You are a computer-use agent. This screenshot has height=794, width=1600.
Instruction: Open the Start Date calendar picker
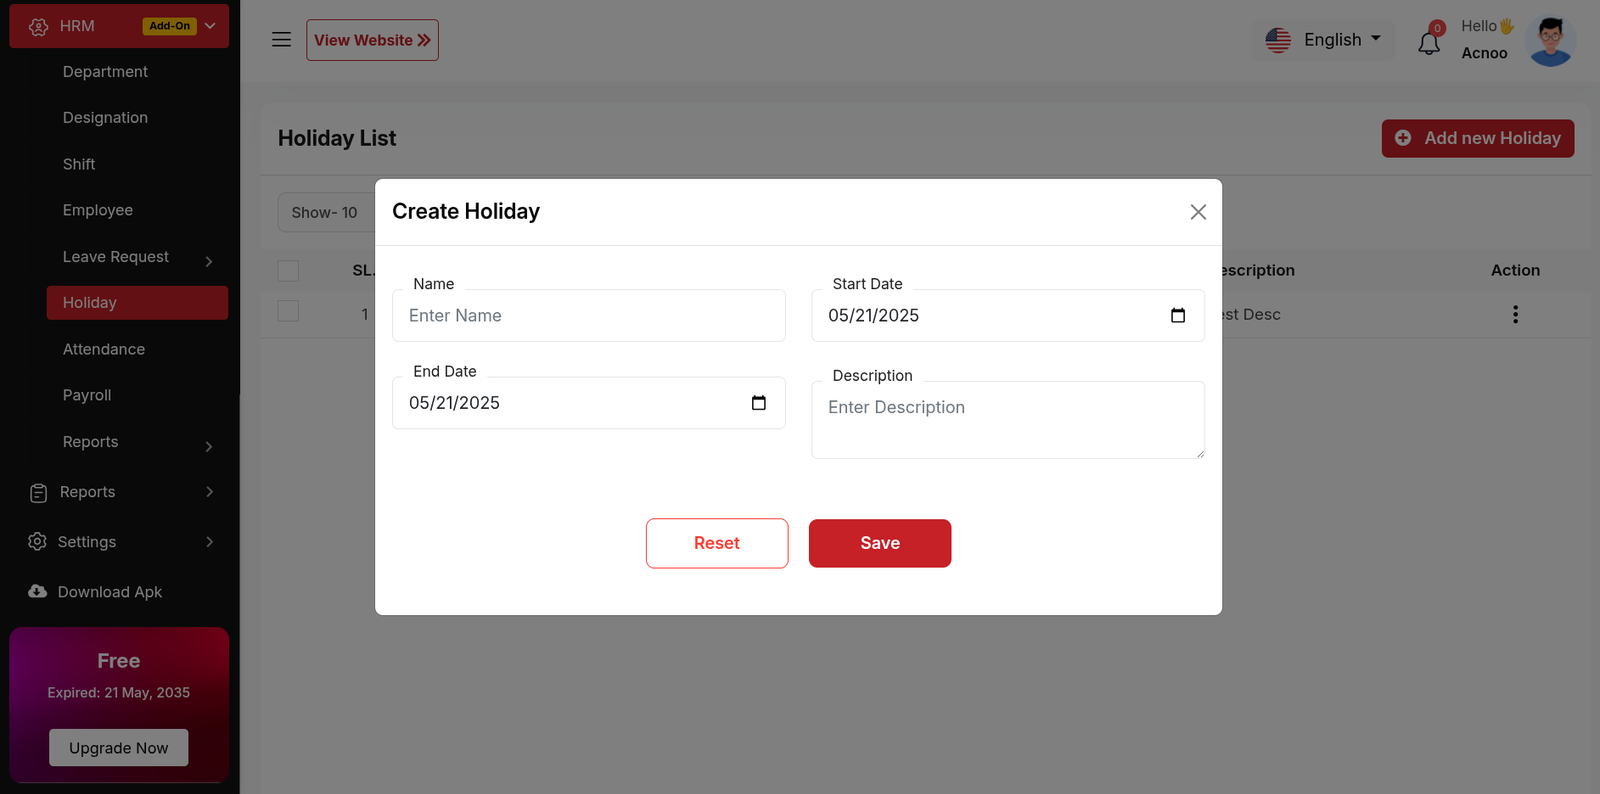tap(1178, 316)
